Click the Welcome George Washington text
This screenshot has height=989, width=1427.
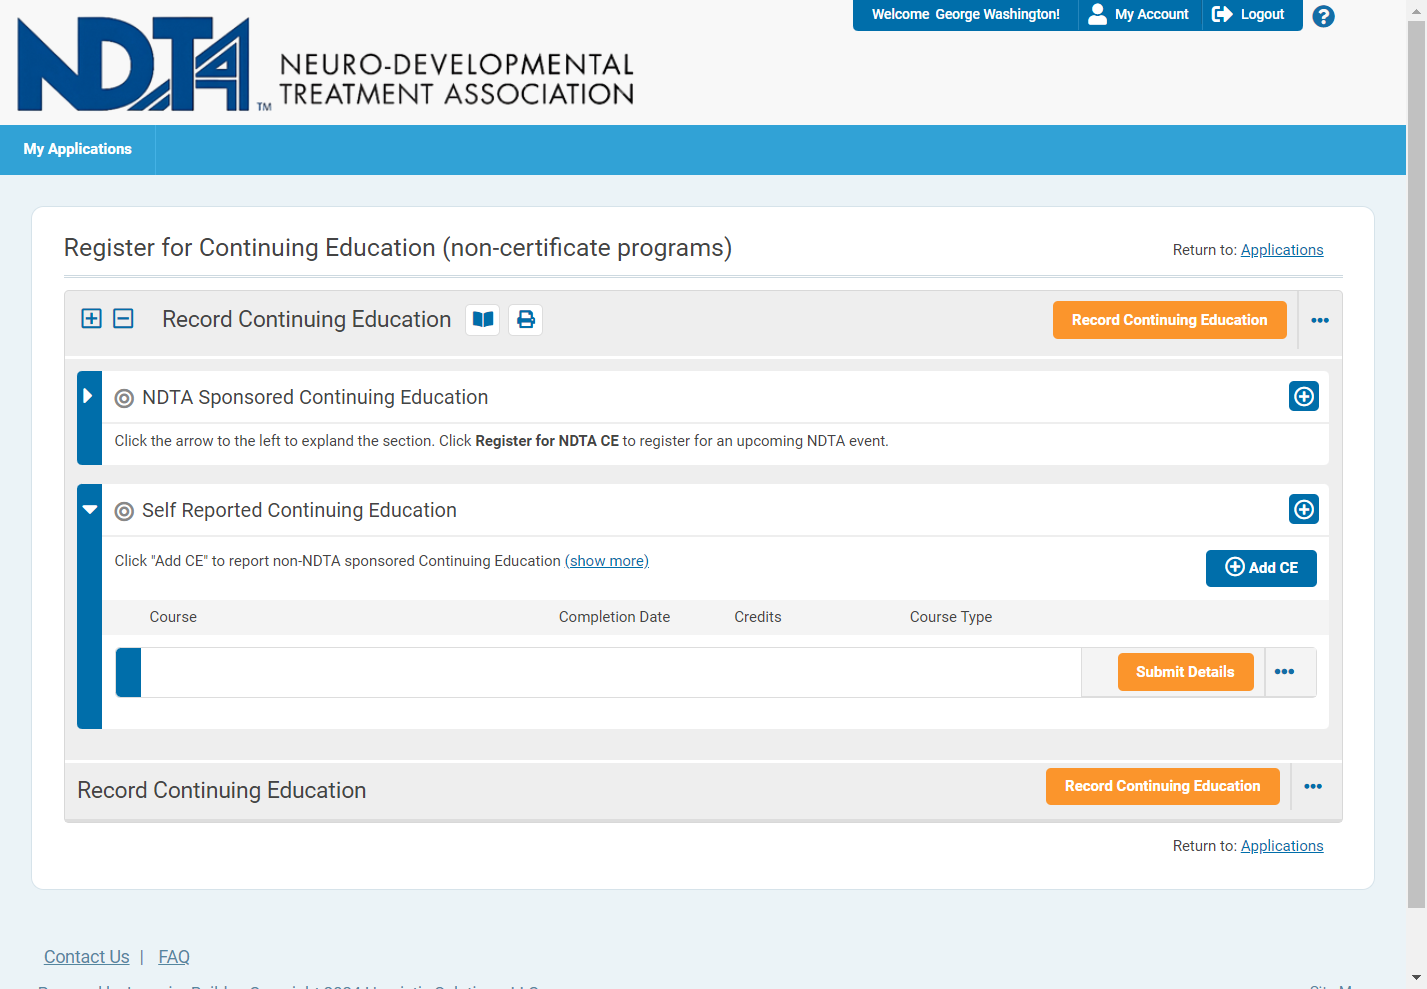tap(965, 14)
